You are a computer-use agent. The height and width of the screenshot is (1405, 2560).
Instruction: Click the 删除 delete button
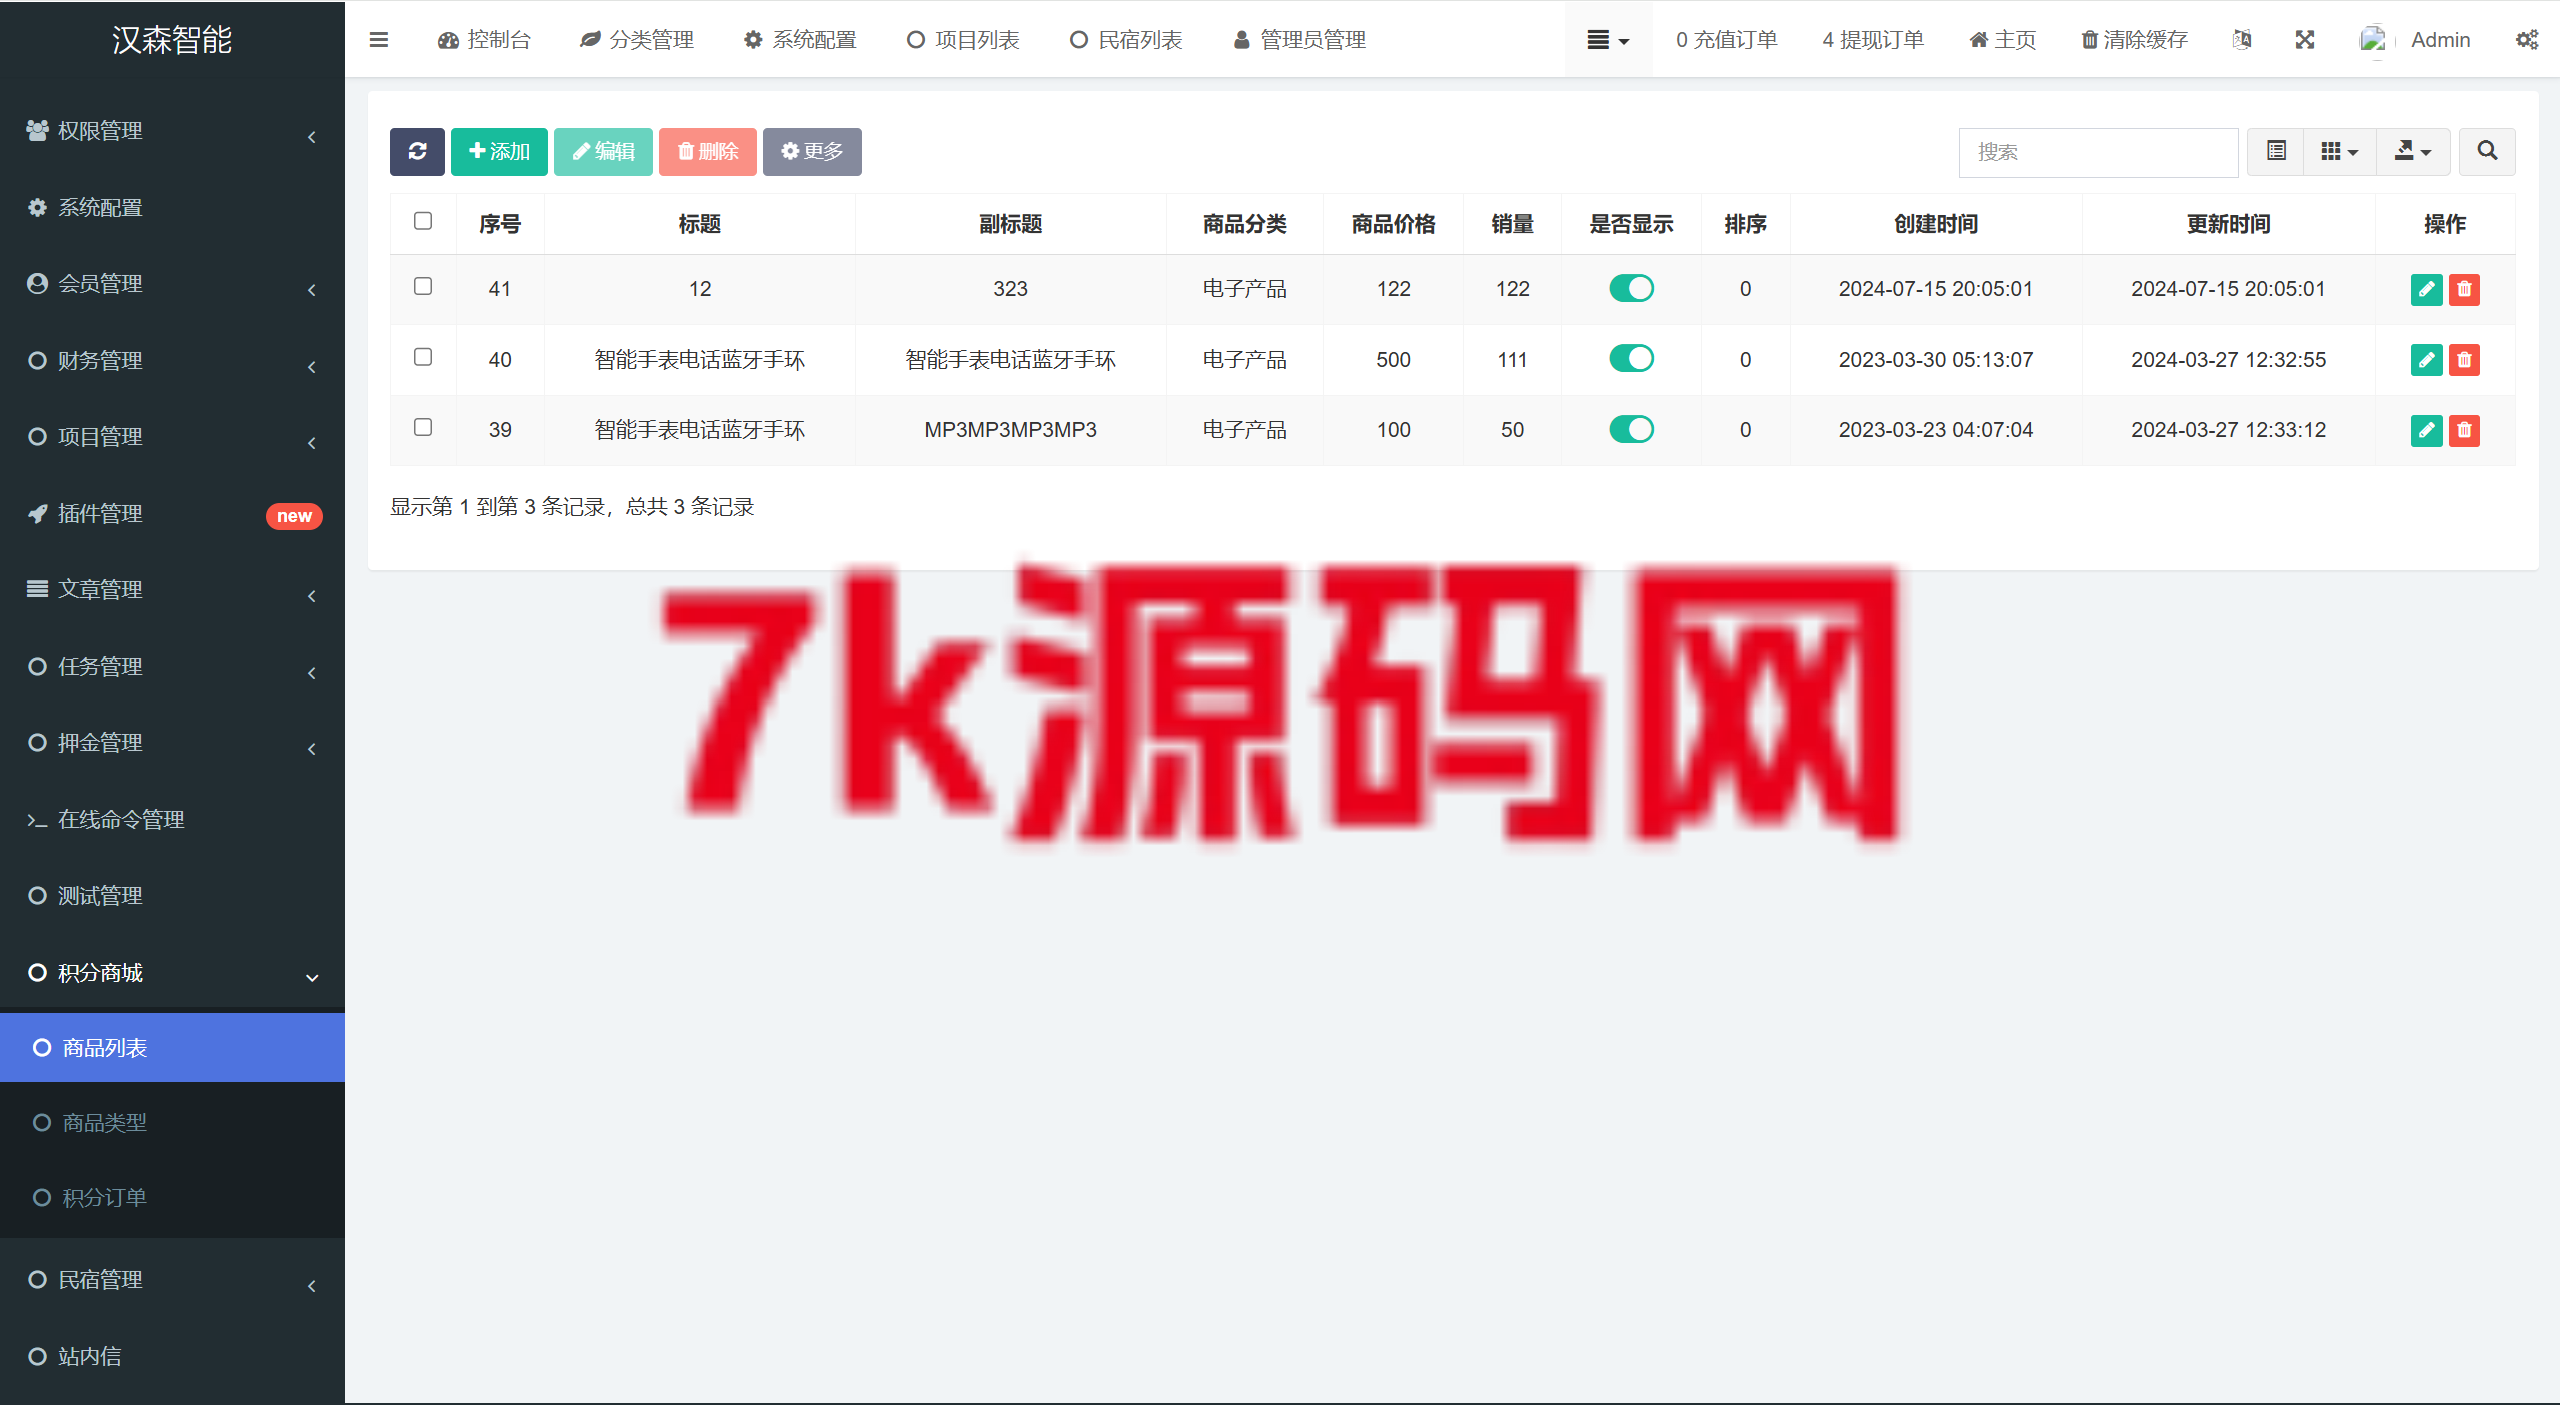(x=708, y=151)
